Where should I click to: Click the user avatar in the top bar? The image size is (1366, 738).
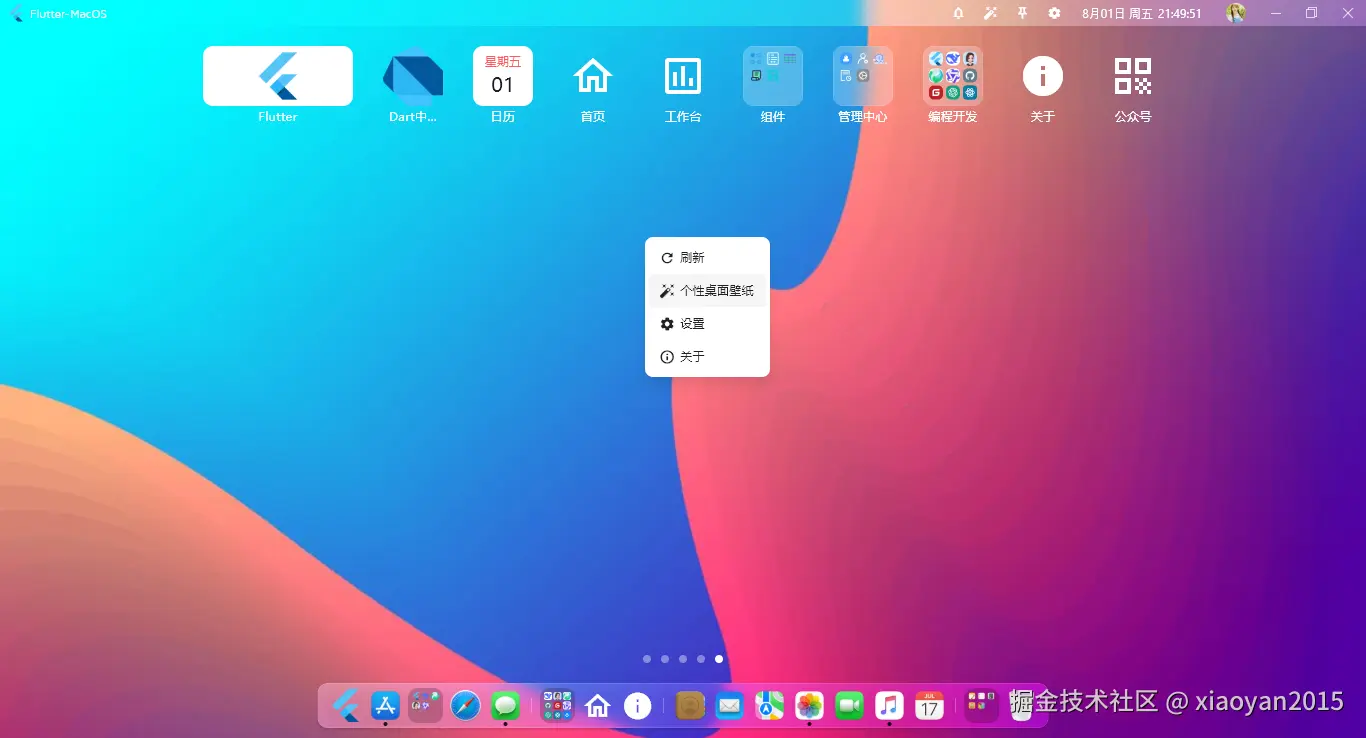click(1236, 13)
